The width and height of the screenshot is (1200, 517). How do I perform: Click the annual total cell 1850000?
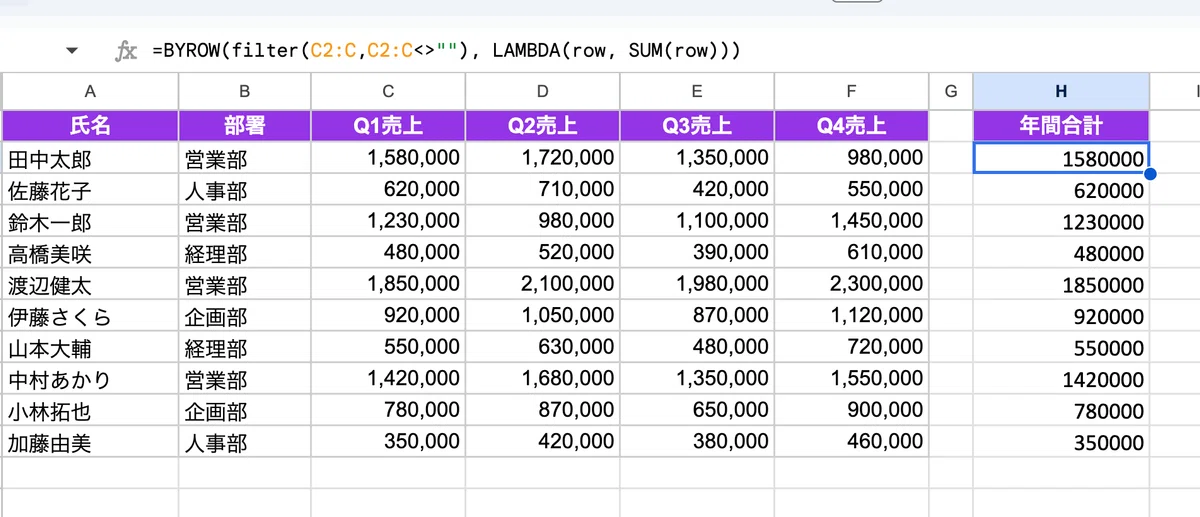[1061, 285]
